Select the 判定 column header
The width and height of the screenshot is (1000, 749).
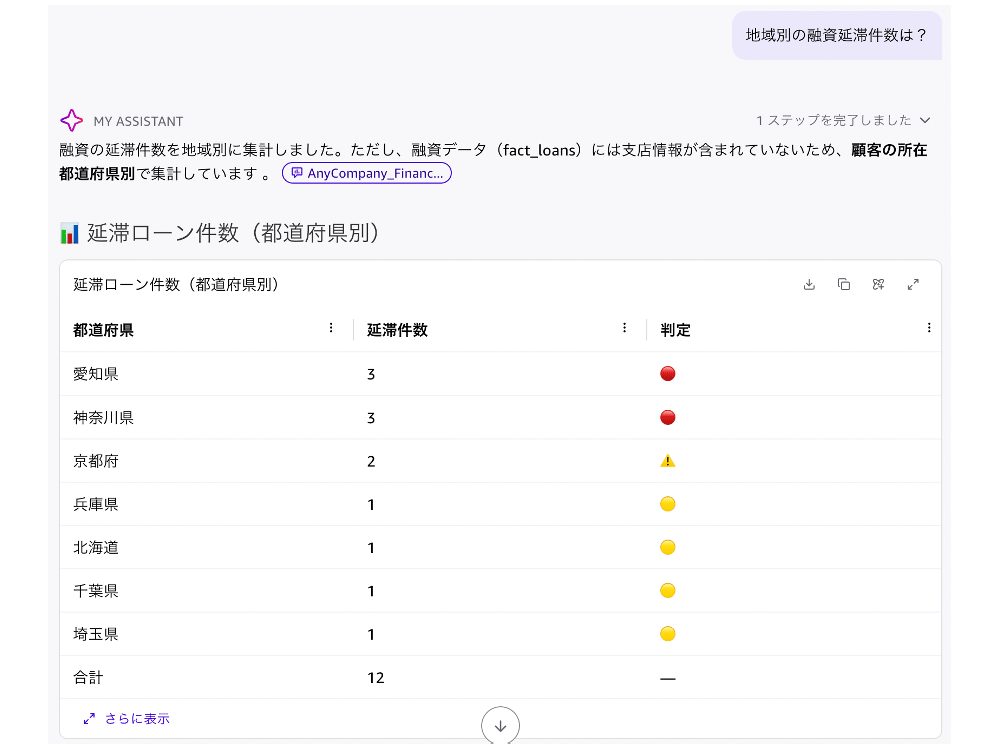click(x=675, y=330)
